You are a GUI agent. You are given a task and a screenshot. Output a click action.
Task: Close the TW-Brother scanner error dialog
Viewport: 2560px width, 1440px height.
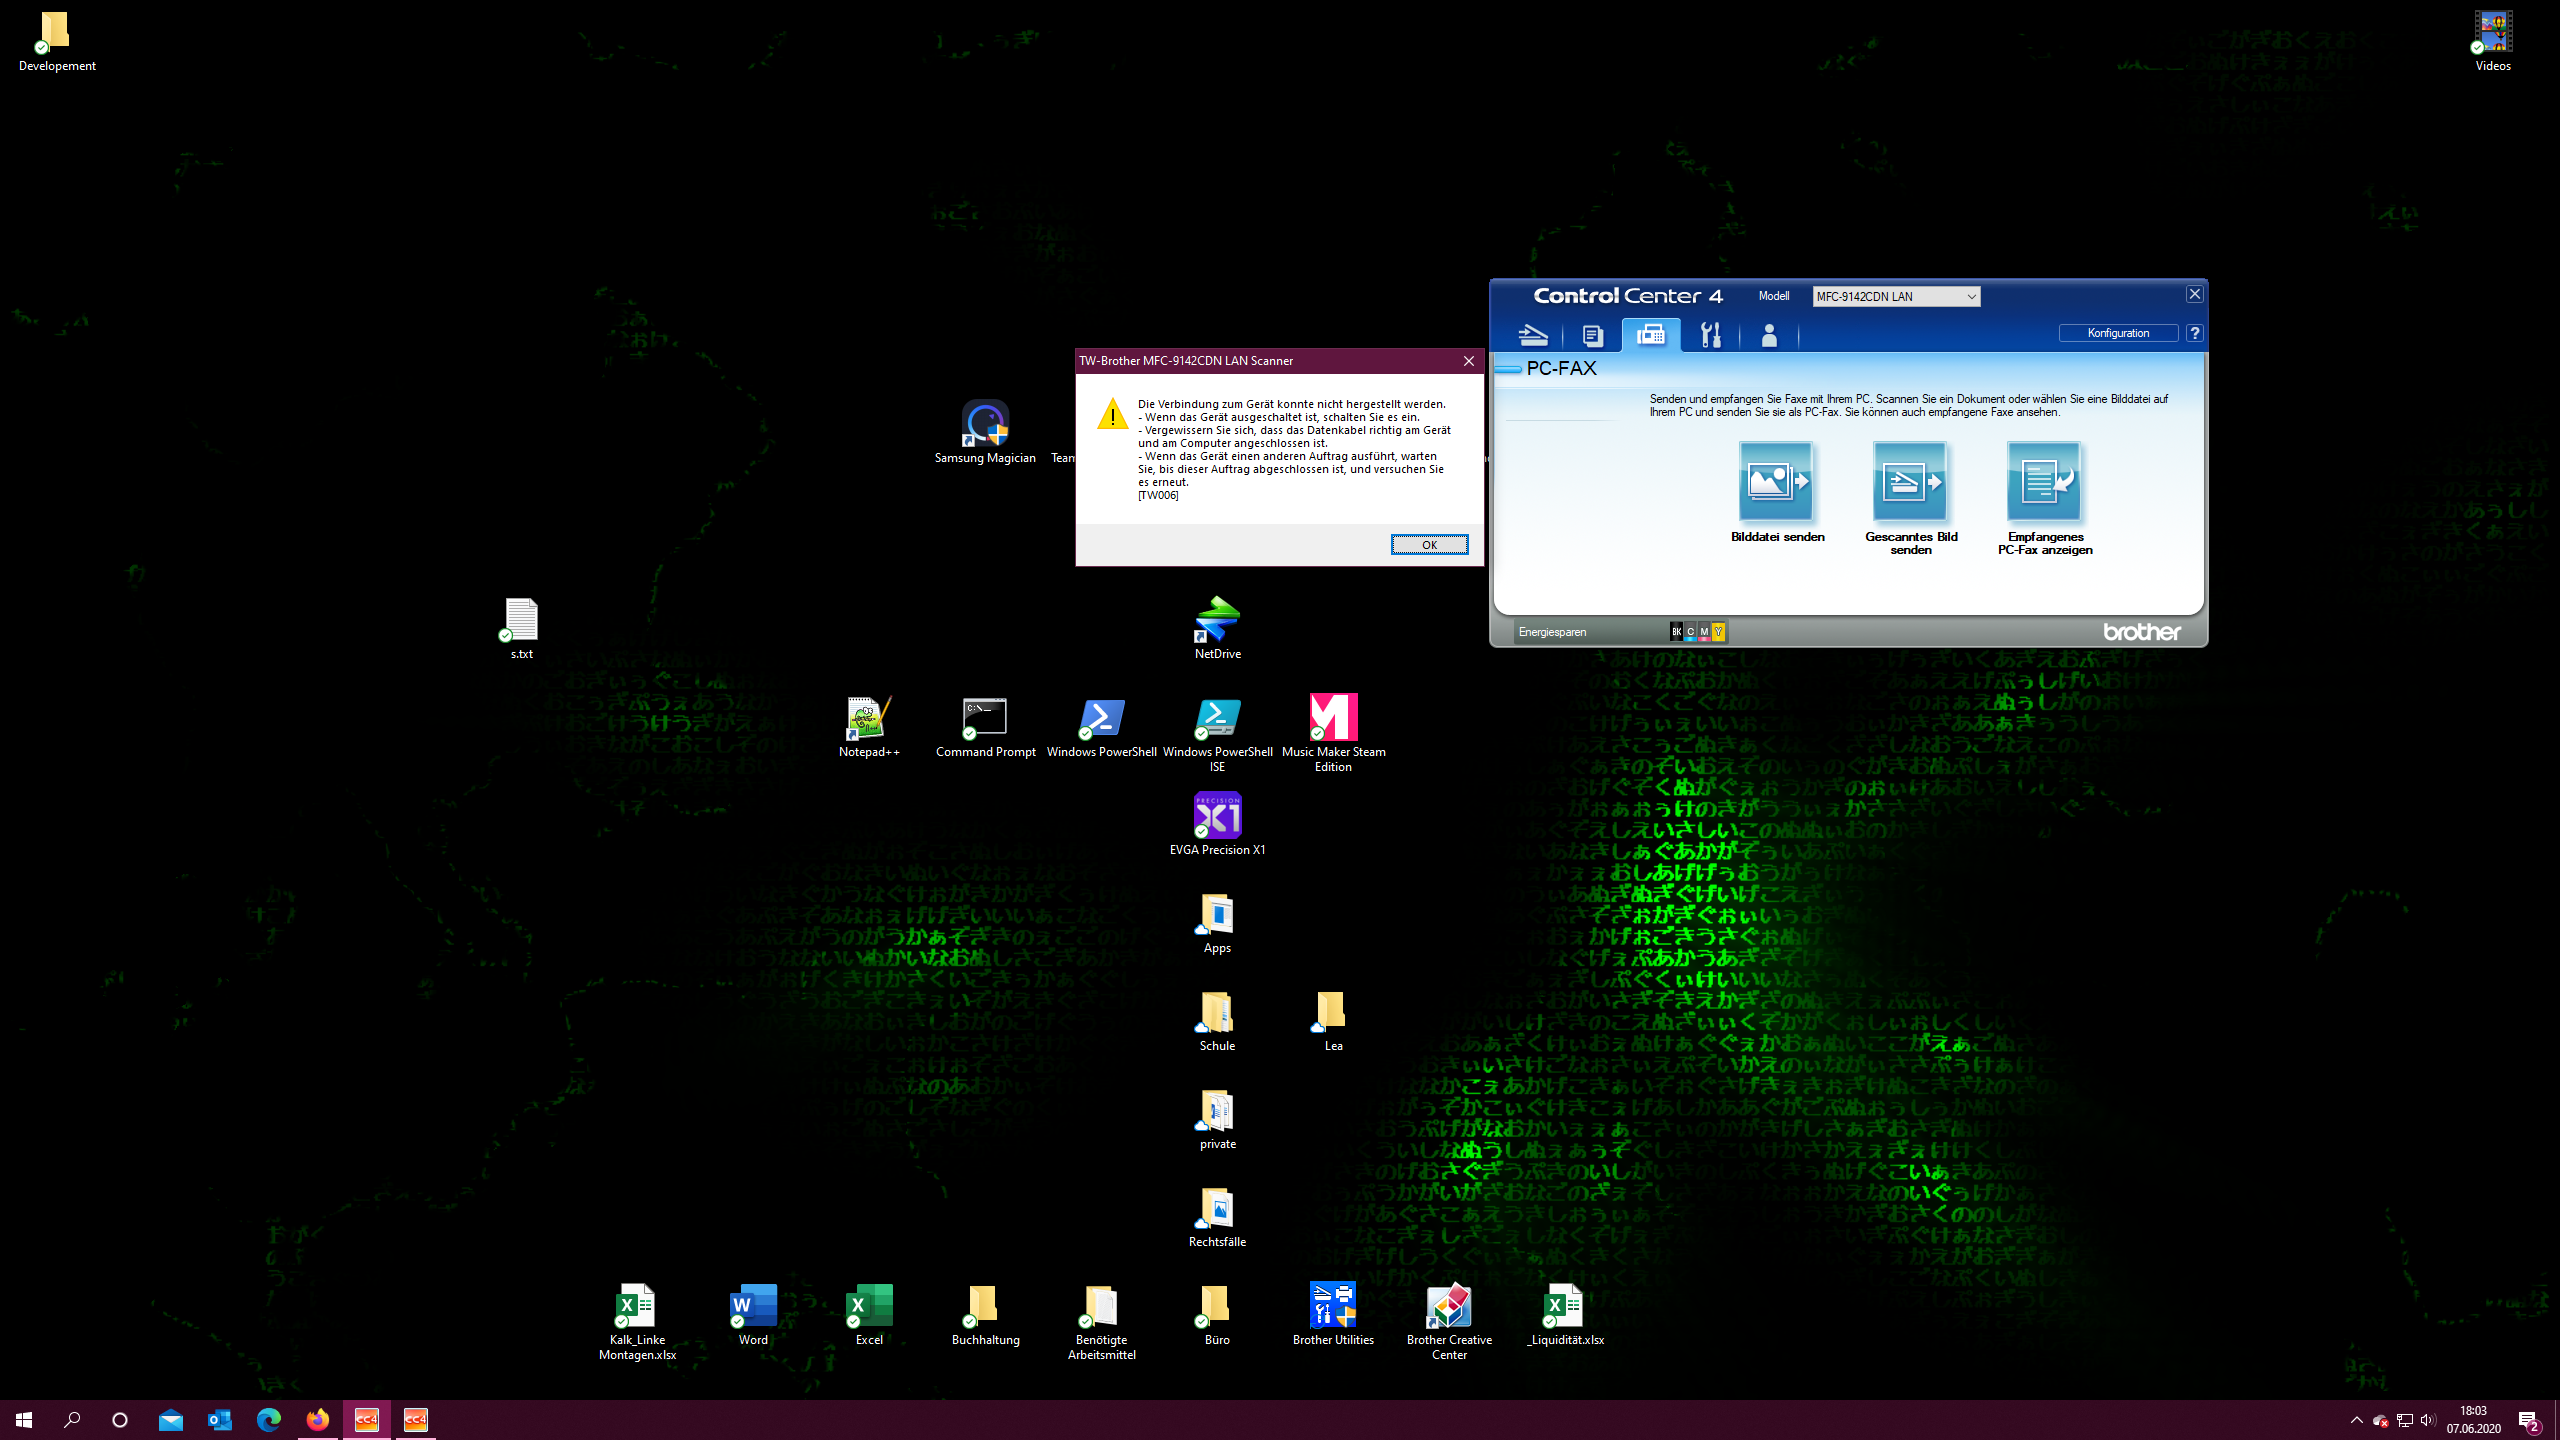click(x=1469, y=361)
